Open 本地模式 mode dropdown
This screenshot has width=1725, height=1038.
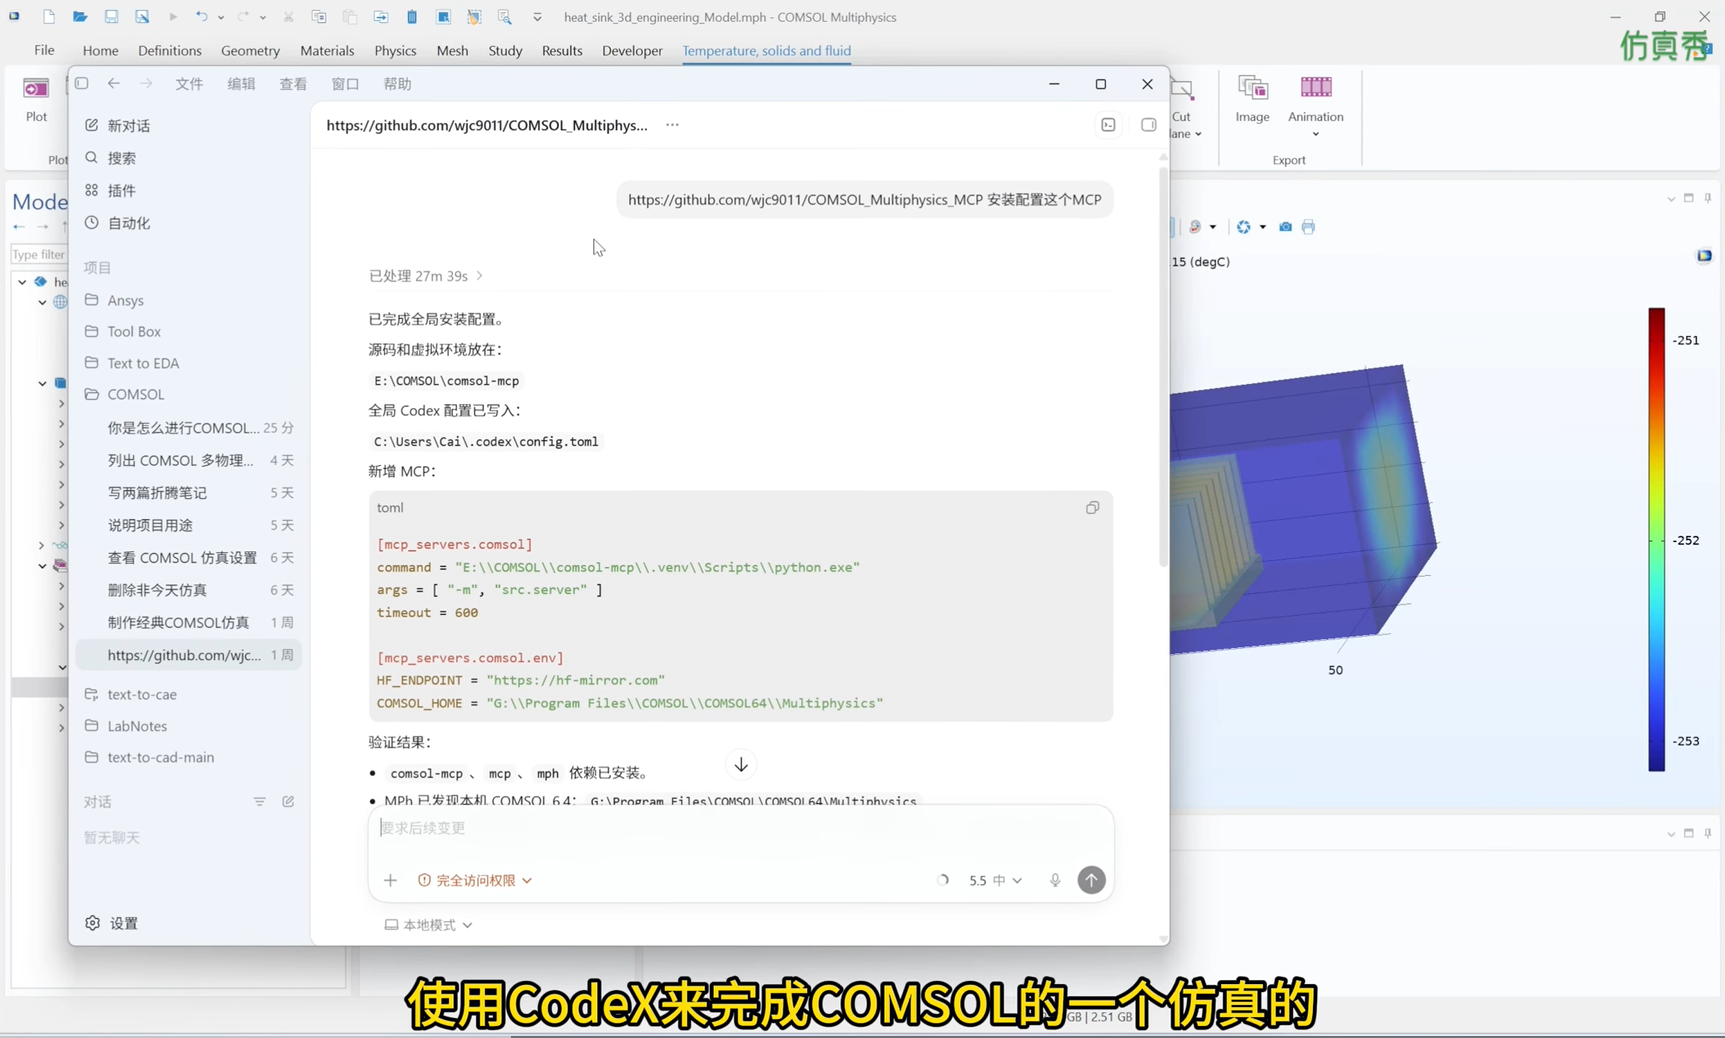[x=429, y=925]
